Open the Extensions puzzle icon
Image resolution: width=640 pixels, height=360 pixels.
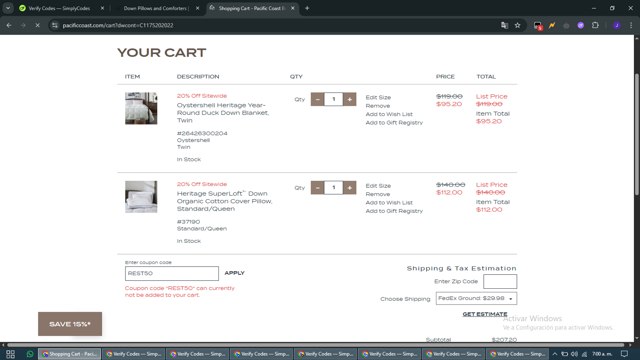595,25
